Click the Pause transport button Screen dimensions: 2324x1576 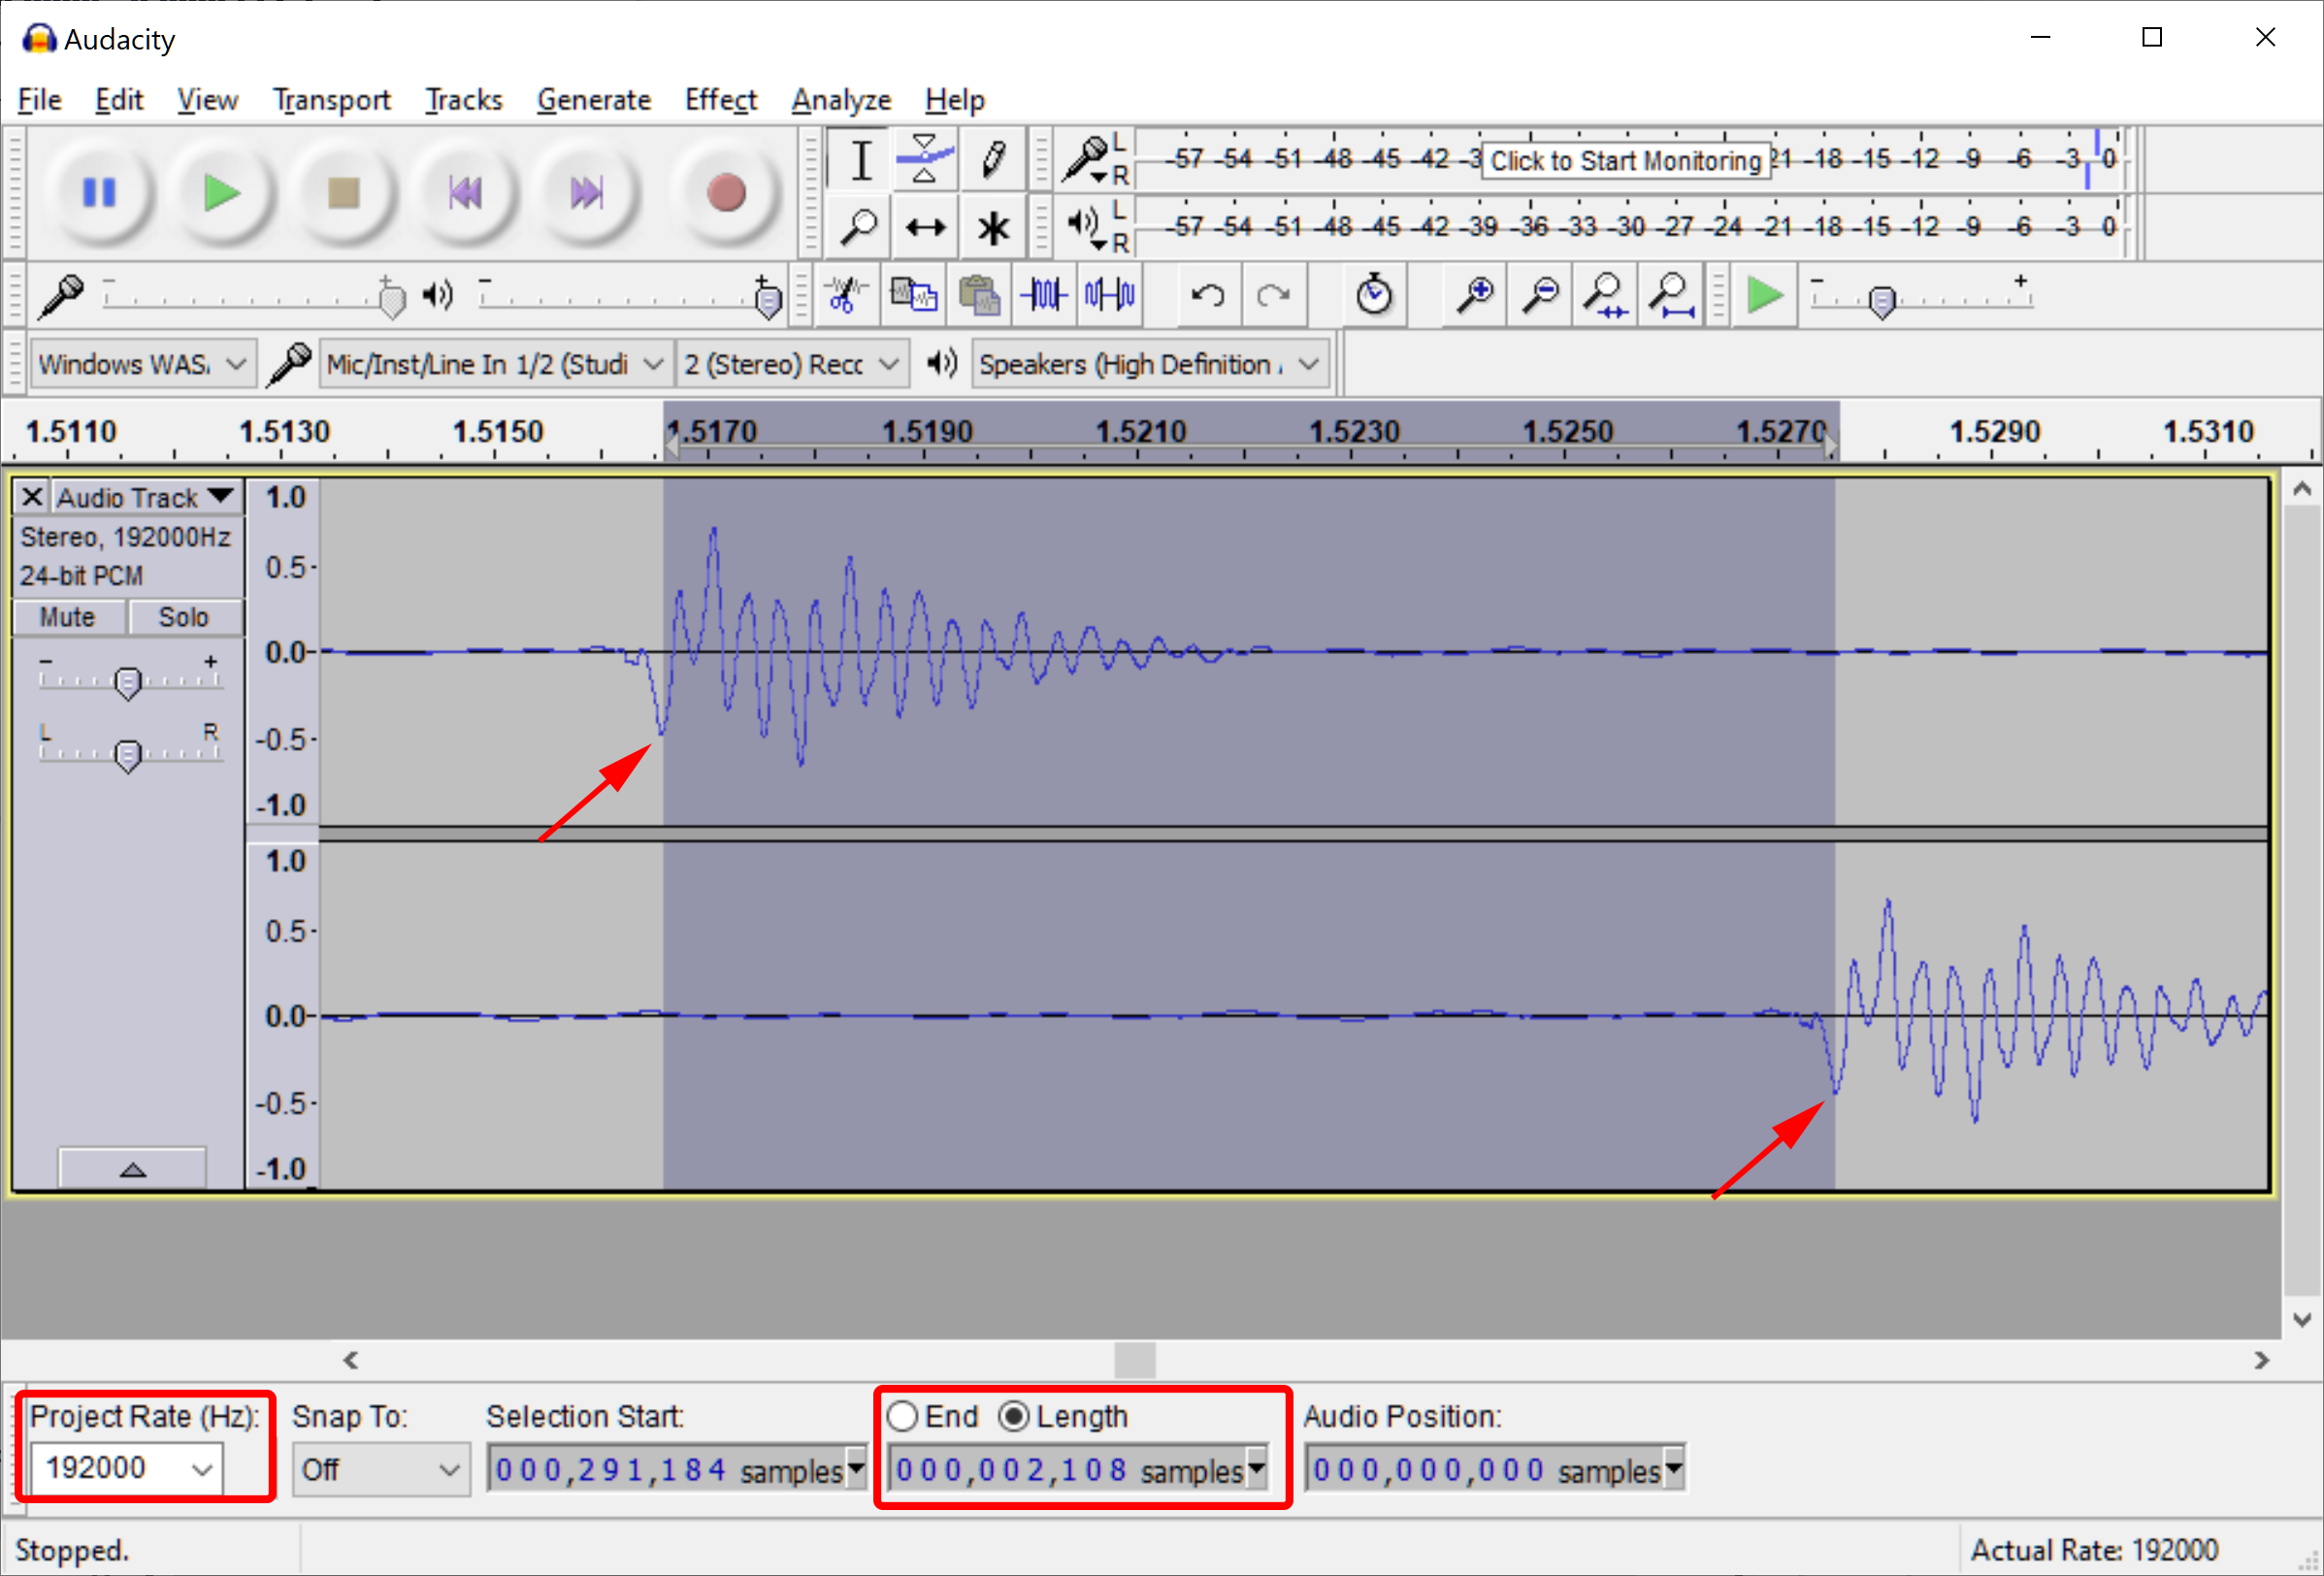tap(99, 192)
